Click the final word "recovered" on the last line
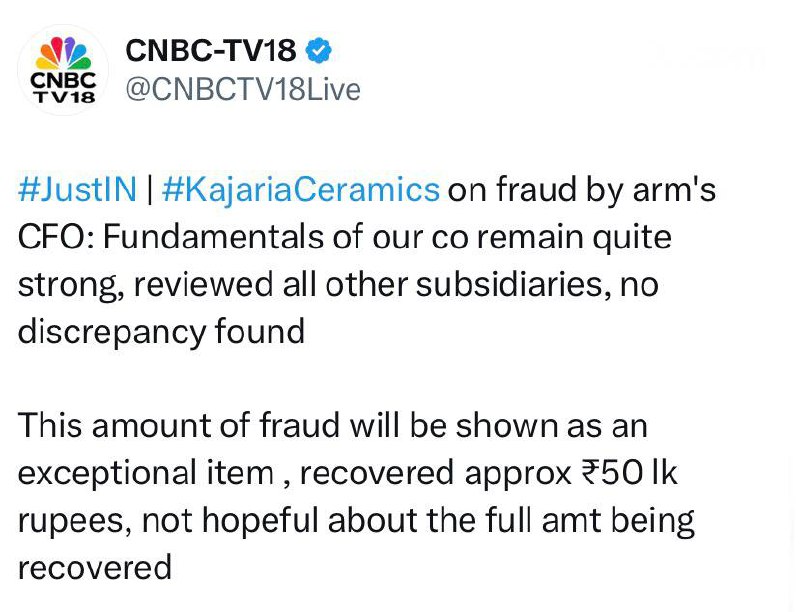This screenshot has height=612, width=800. (95, 568)
